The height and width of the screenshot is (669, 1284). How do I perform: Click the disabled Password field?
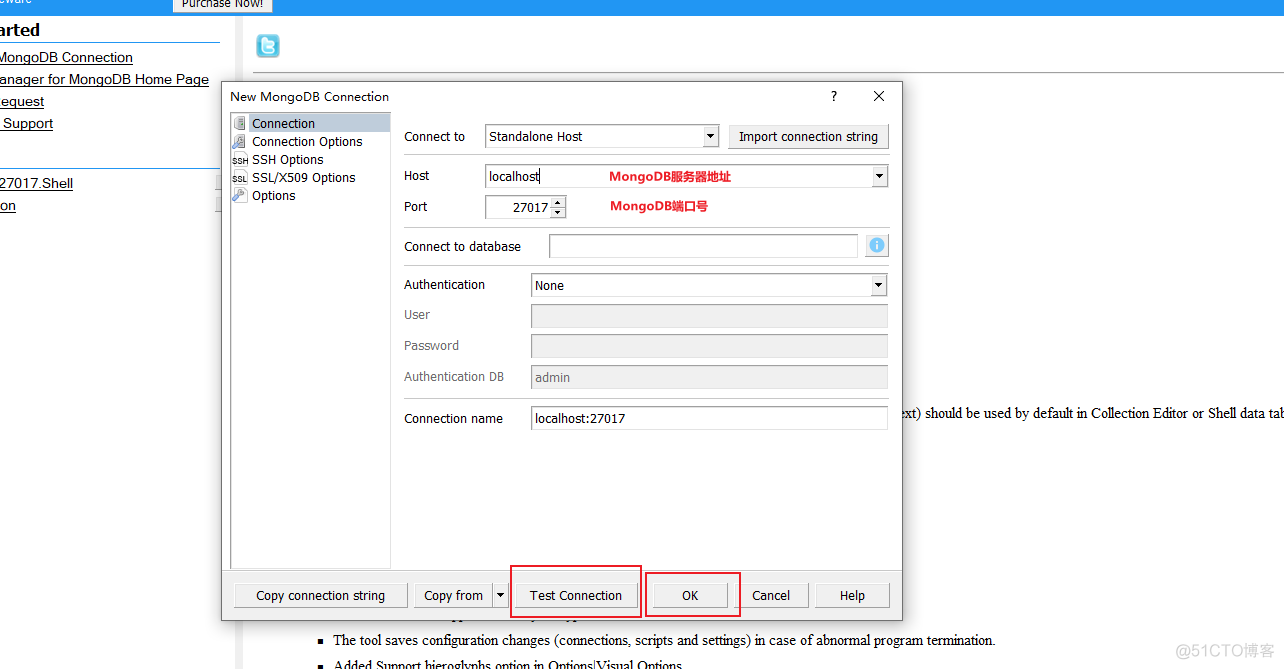click(709, 346)
